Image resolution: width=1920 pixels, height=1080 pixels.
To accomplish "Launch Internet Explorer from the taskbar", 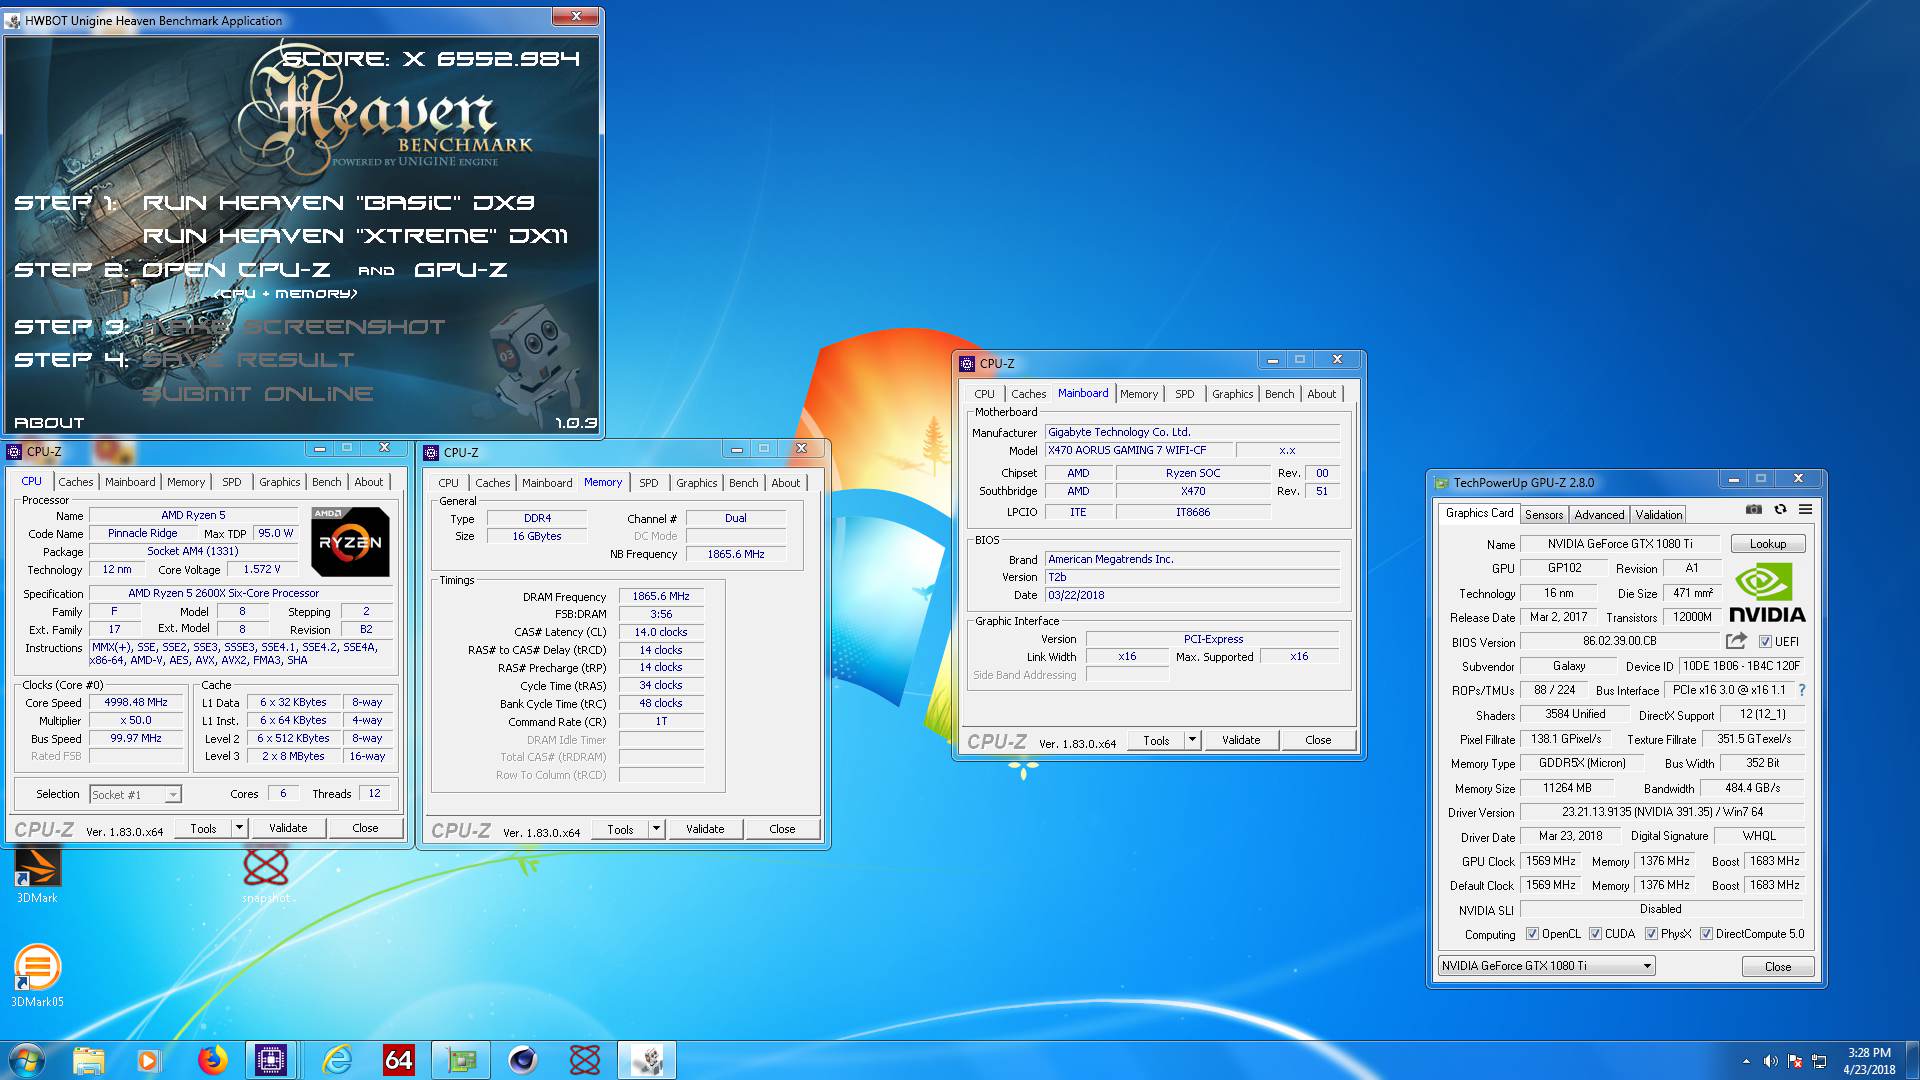I will (x=337, y=1060).
